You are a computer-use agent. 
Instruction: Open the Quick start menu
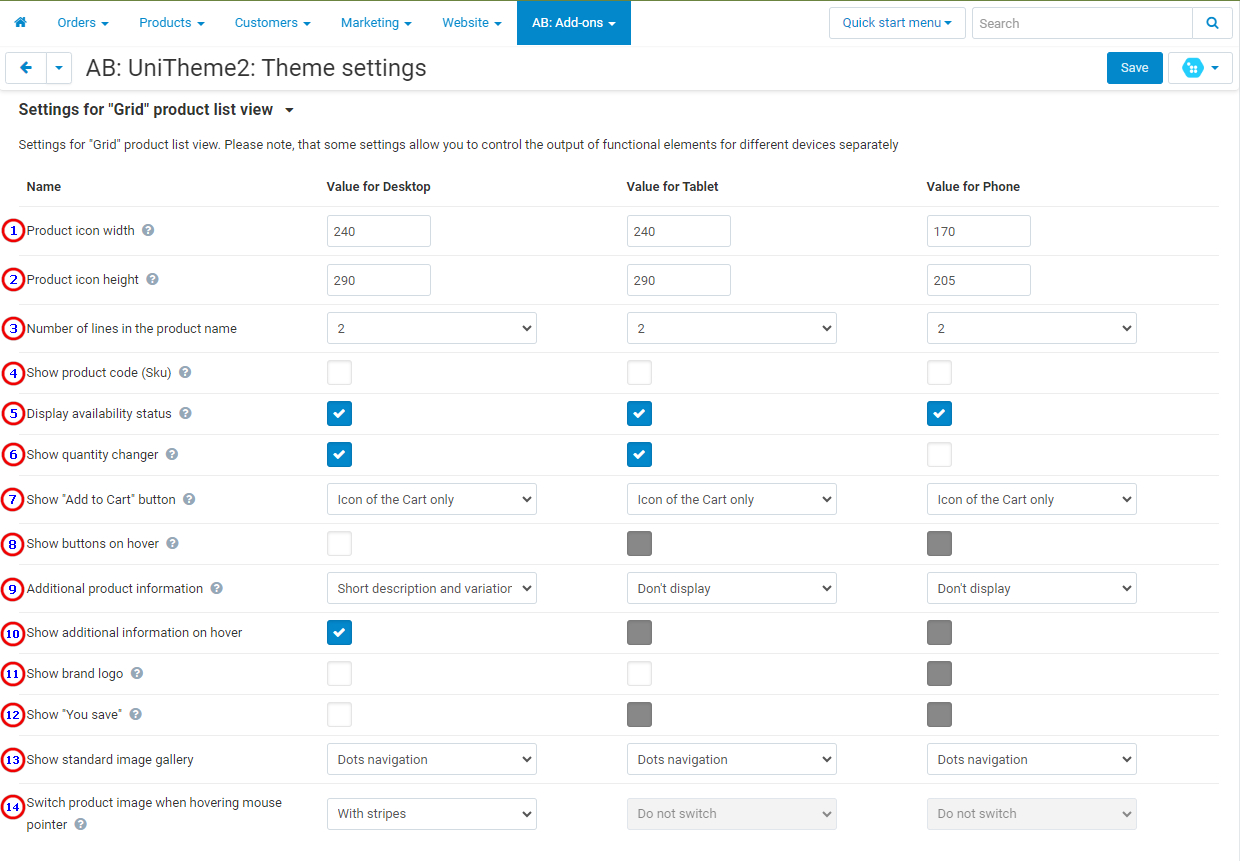[896, 23]
